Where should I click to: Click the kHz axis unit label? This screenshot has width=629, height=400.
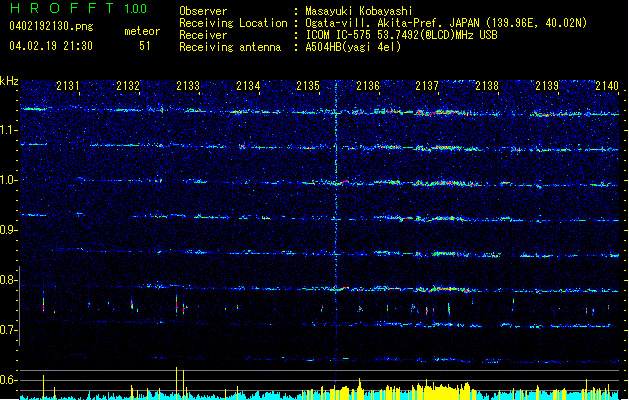pyautogui.click(x=9, y=81)
